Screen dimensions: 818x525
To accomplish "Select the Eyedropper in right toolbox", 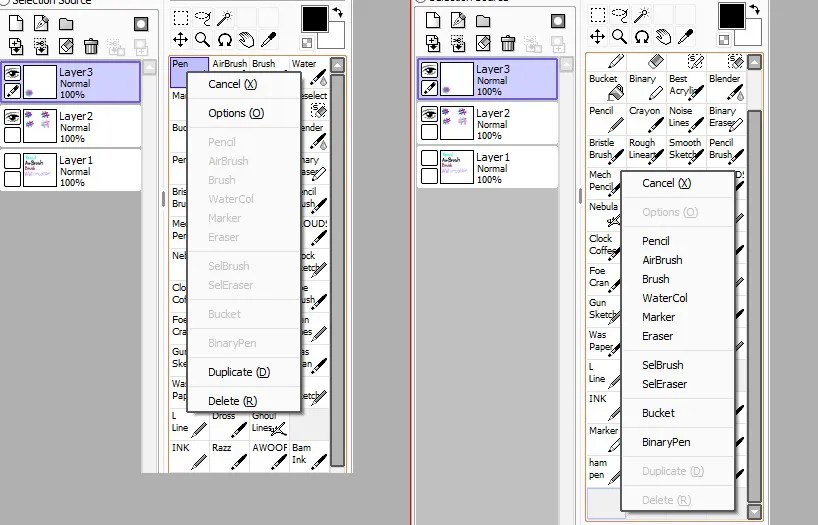I will coord(685,37).
